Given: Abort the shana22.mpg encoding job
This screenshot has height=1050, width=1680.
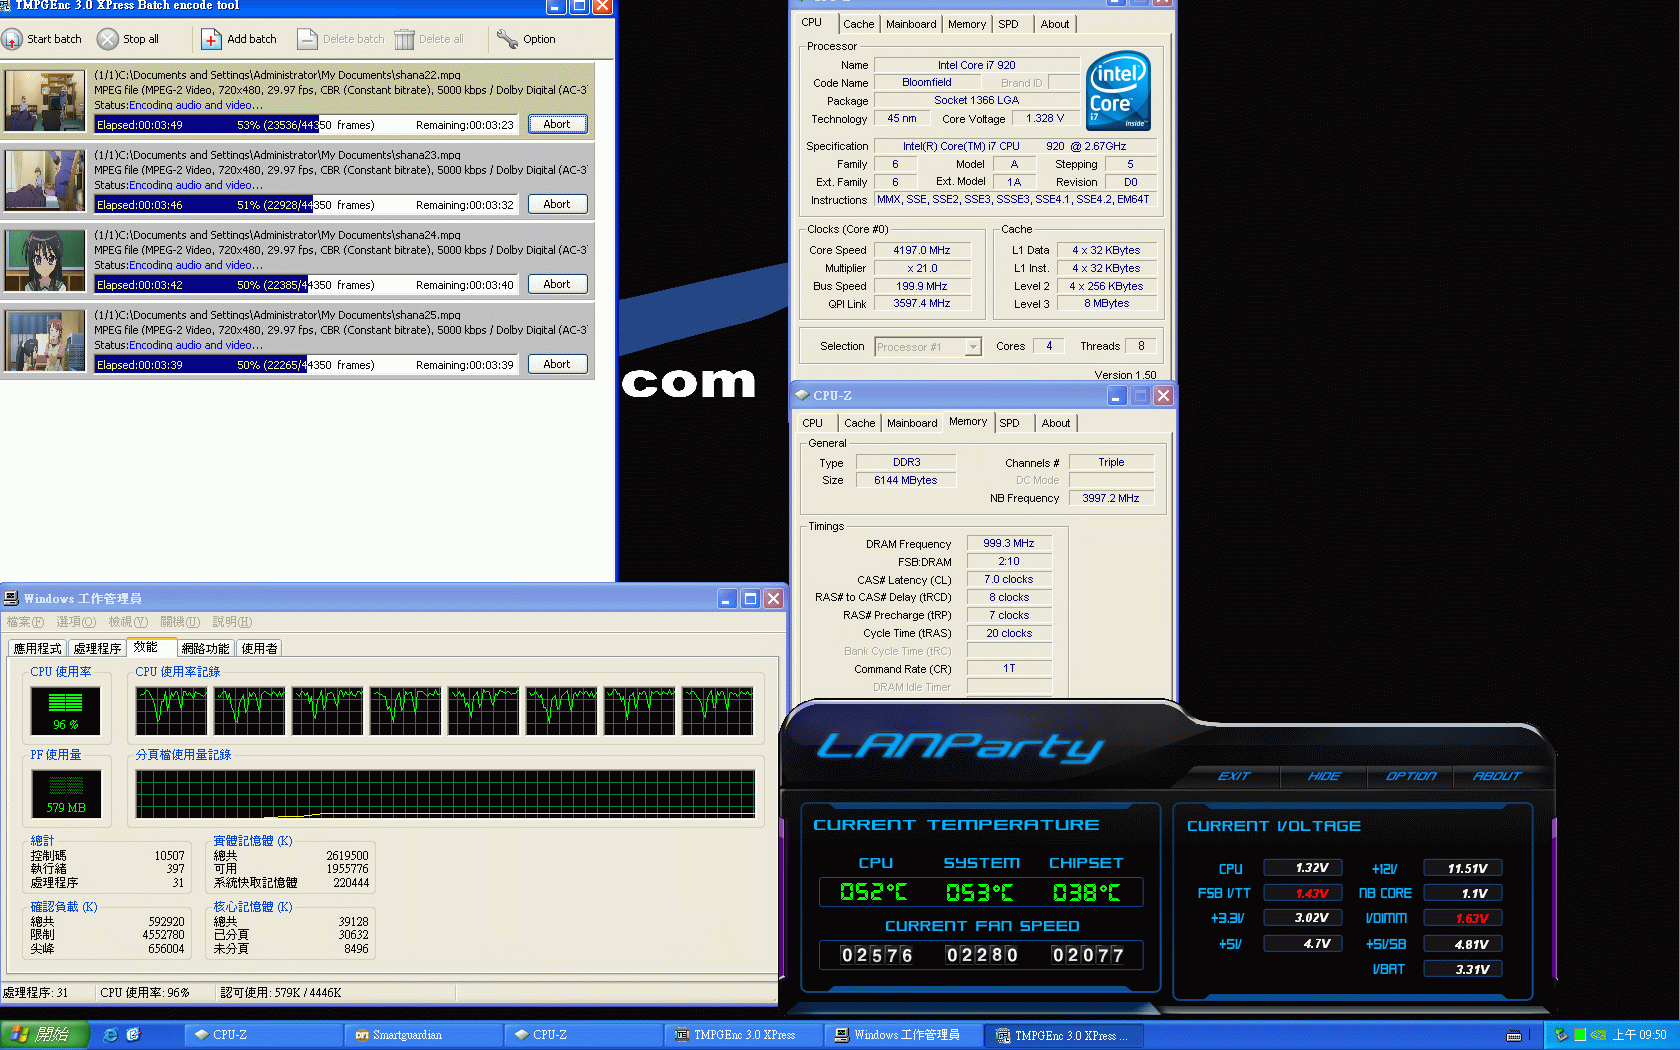Looking at the screenshot, I should (x=557, y=124).
